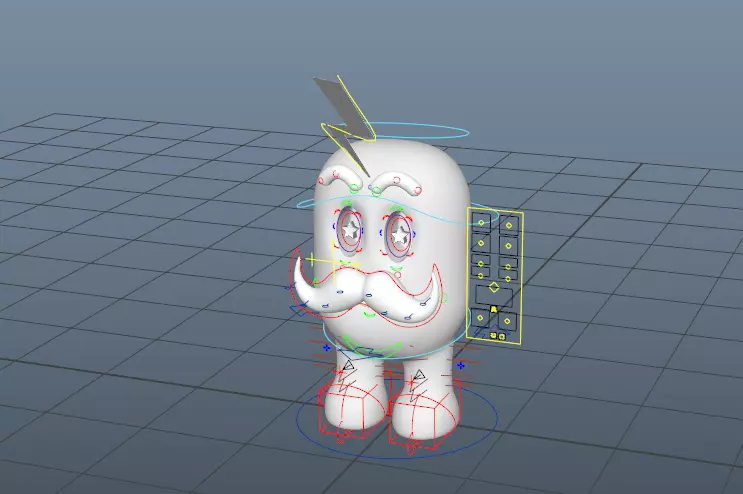Pick the black triangle control on the right leg

pyautogui.click(x=419, y=376)
